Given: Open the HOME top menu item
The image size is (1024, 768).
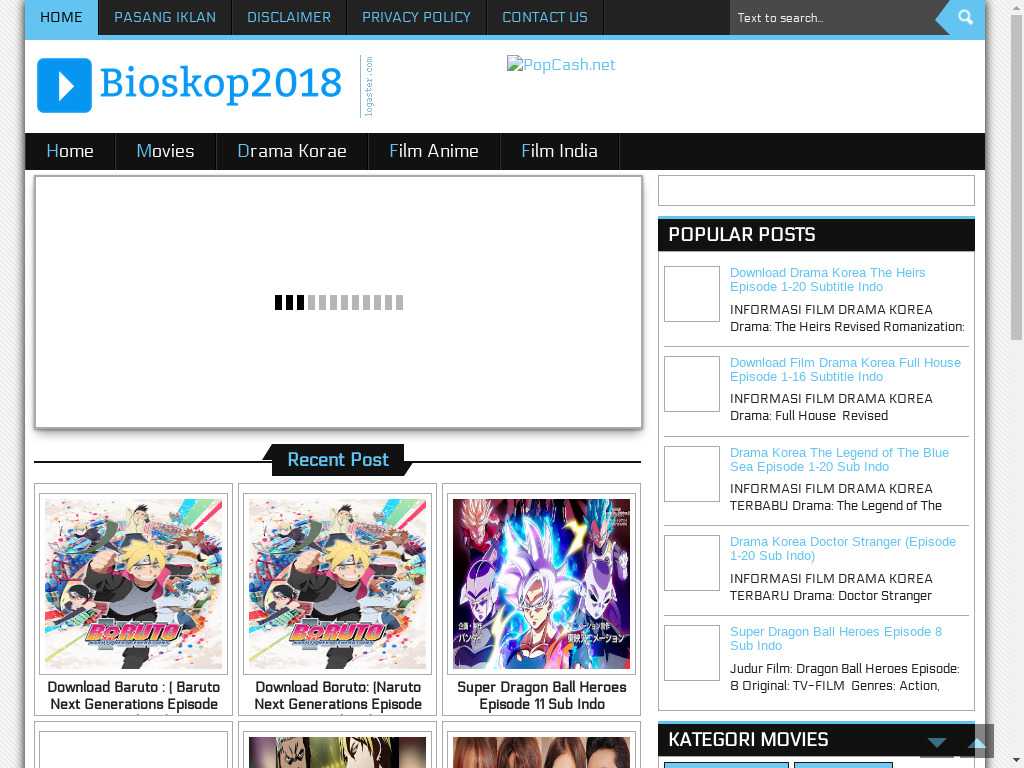Looking at the screenshot, I should pyautogui.click(x=61, y=18).
